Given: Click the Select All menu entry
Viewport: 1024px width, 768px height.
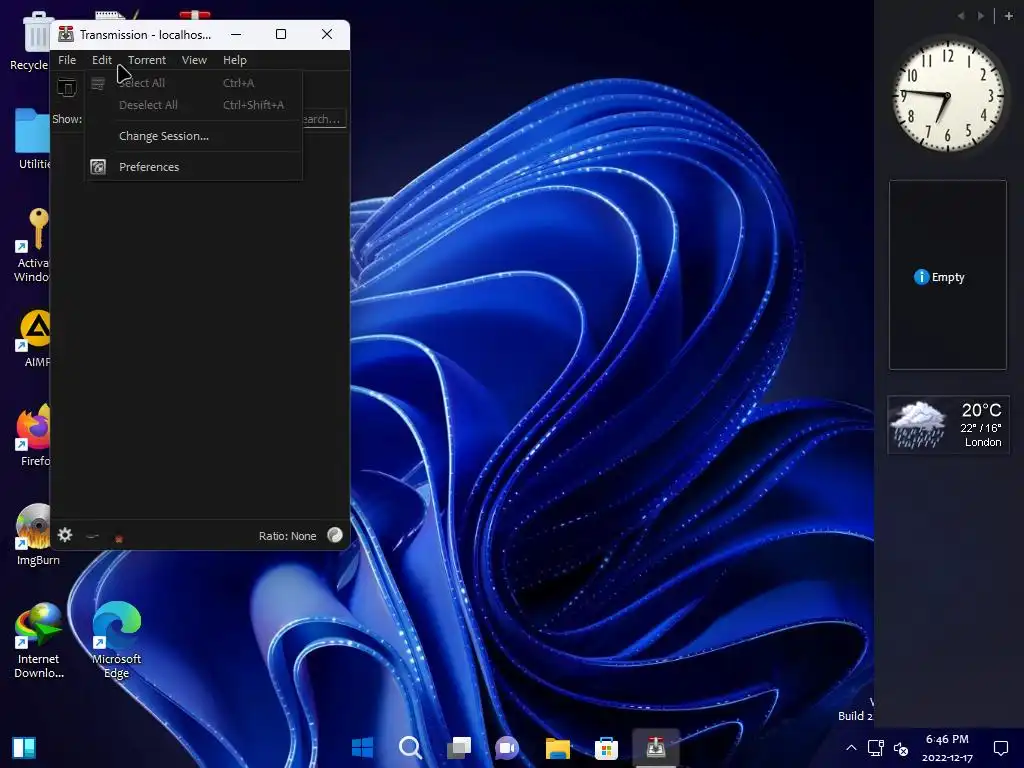Looking at the screenshot, I should [194, 83].
